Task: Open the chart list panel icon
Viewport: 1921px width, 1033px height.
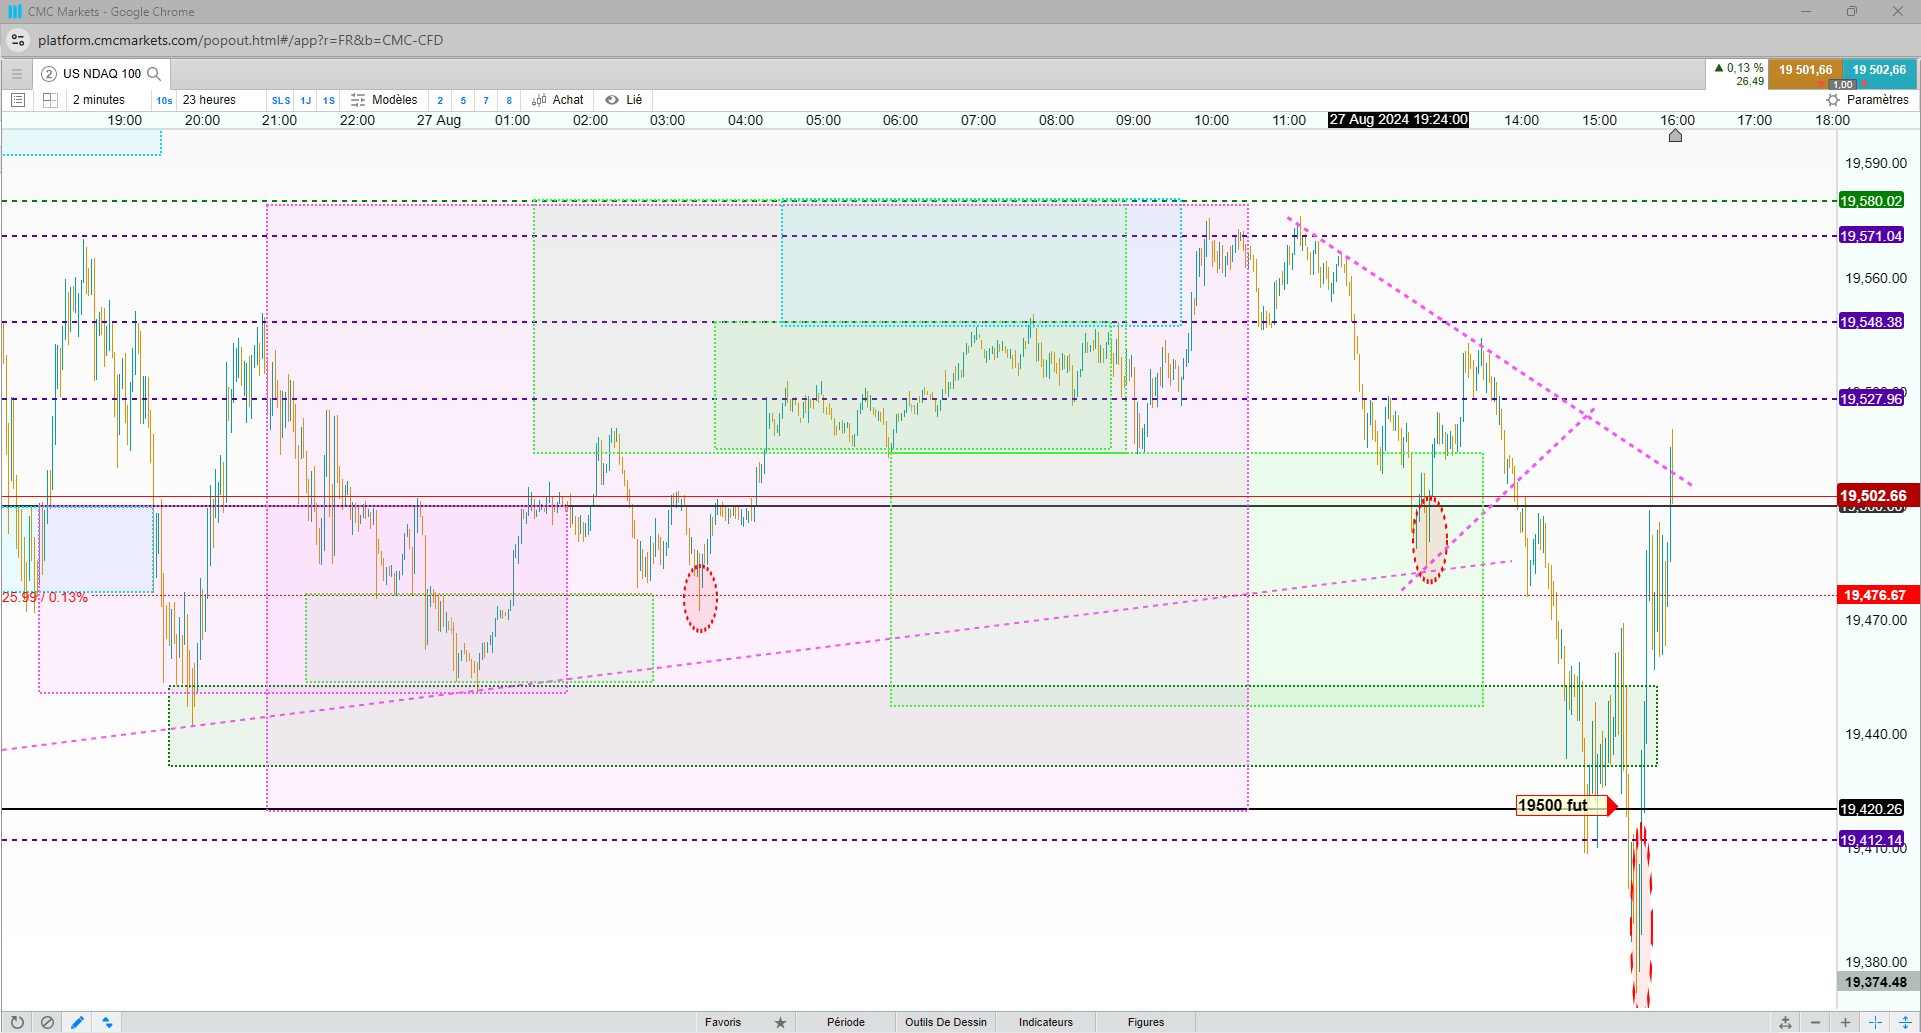Action: pos(18,100)
